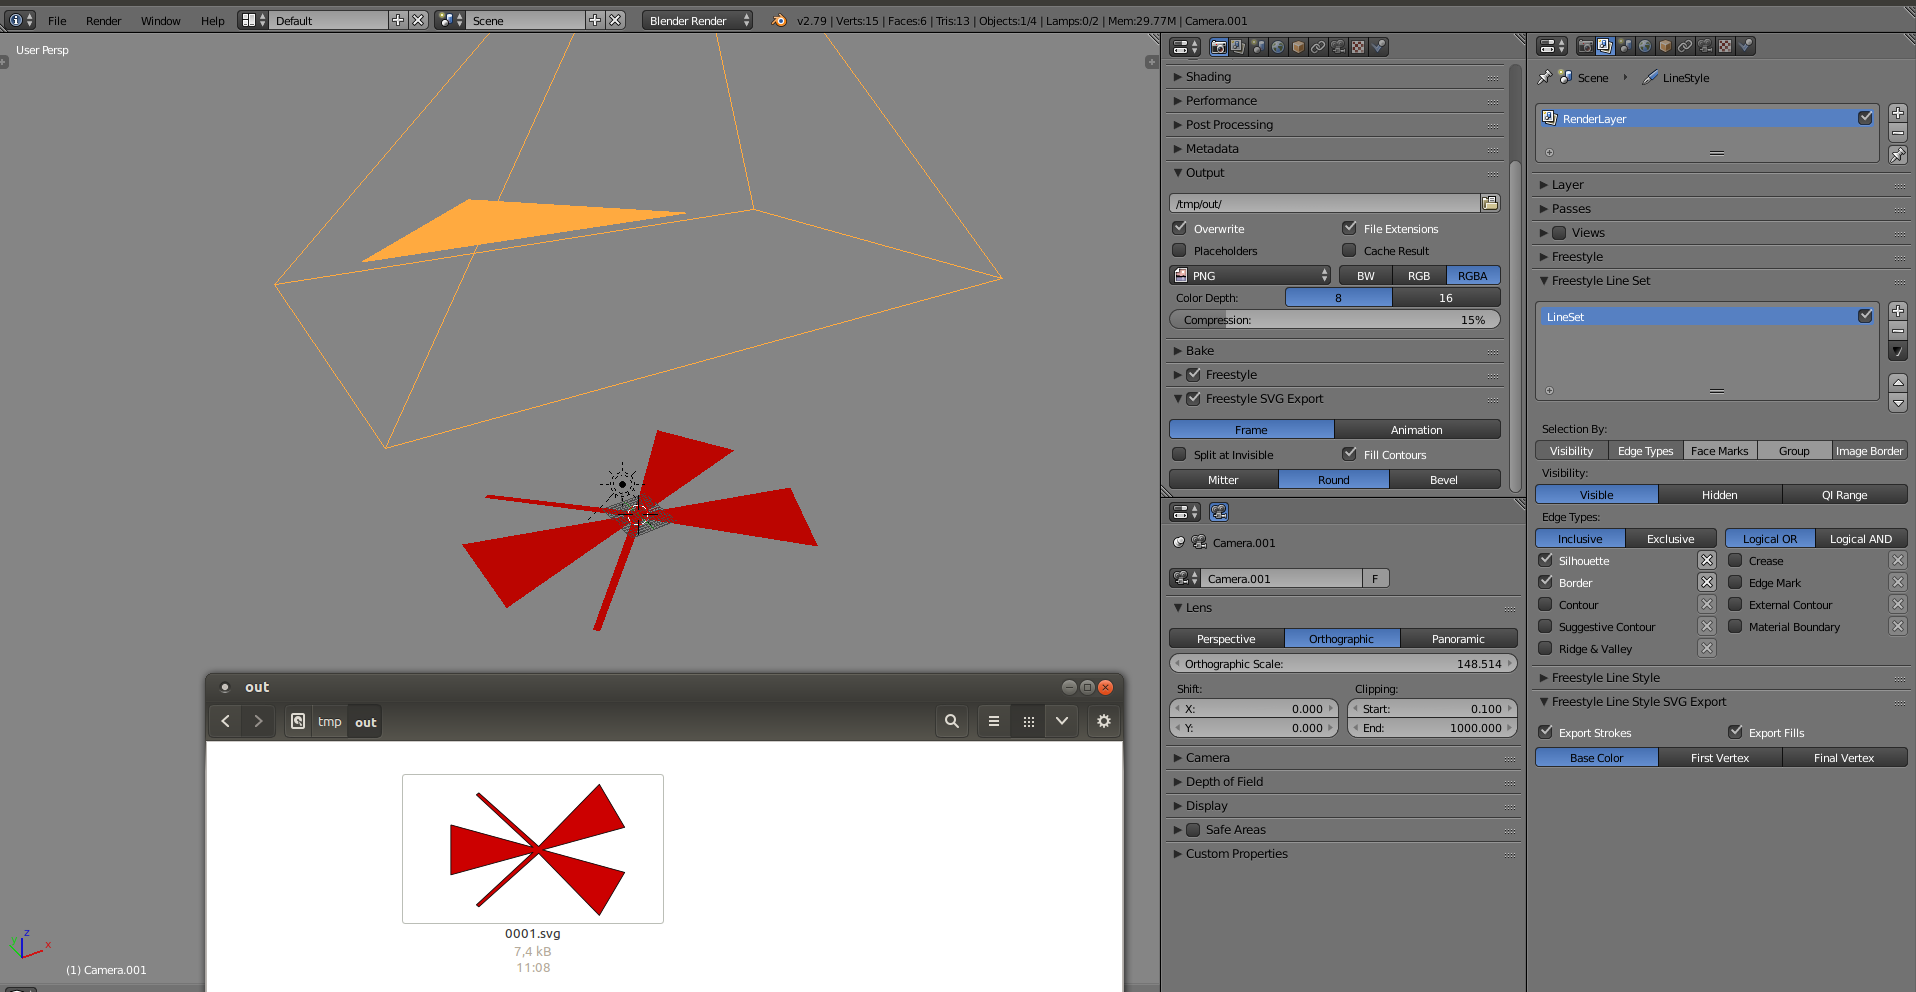The width and height of the screenshot is (1916, 992).
Task: Select the First Vertex stroke color option
Action: coord(1719,757)
